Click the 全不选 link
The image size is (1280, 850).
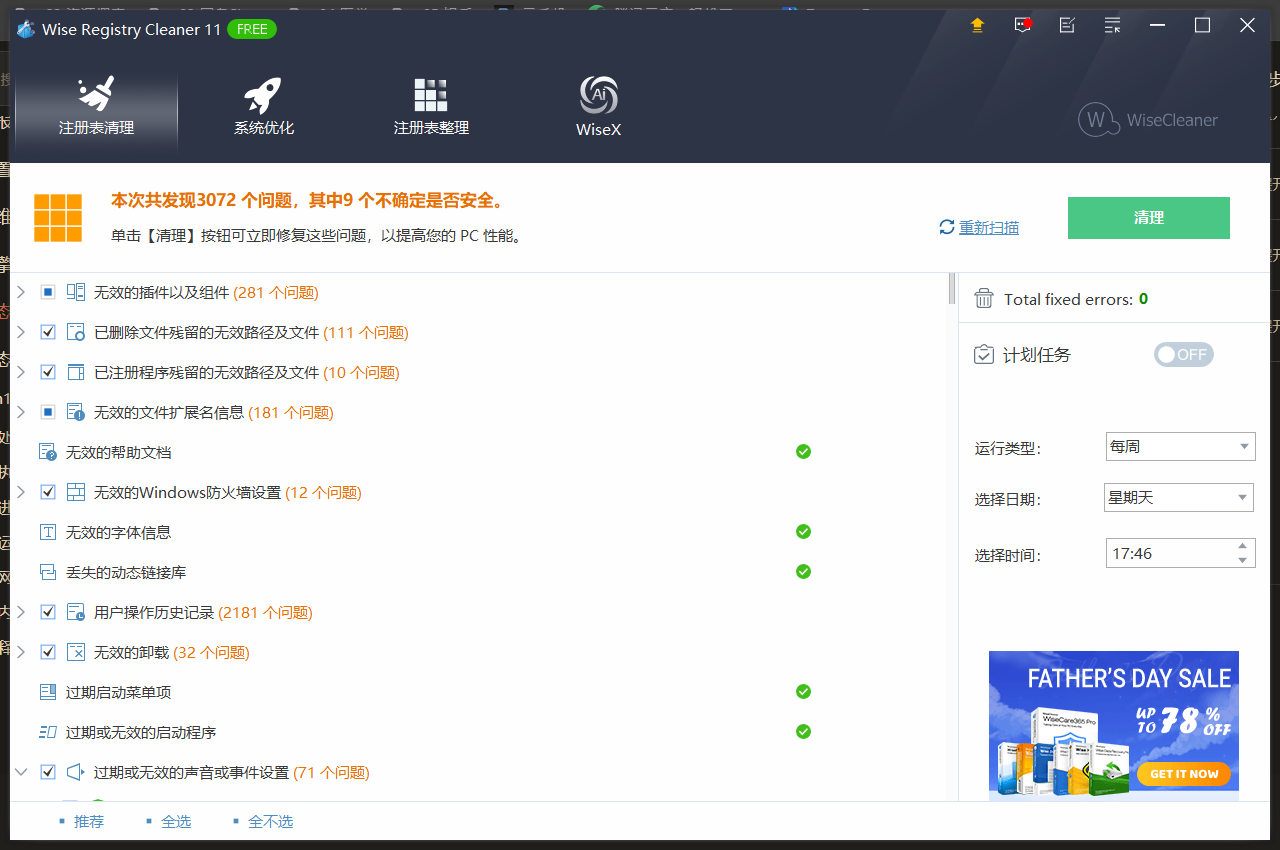(x=271, y=821)
